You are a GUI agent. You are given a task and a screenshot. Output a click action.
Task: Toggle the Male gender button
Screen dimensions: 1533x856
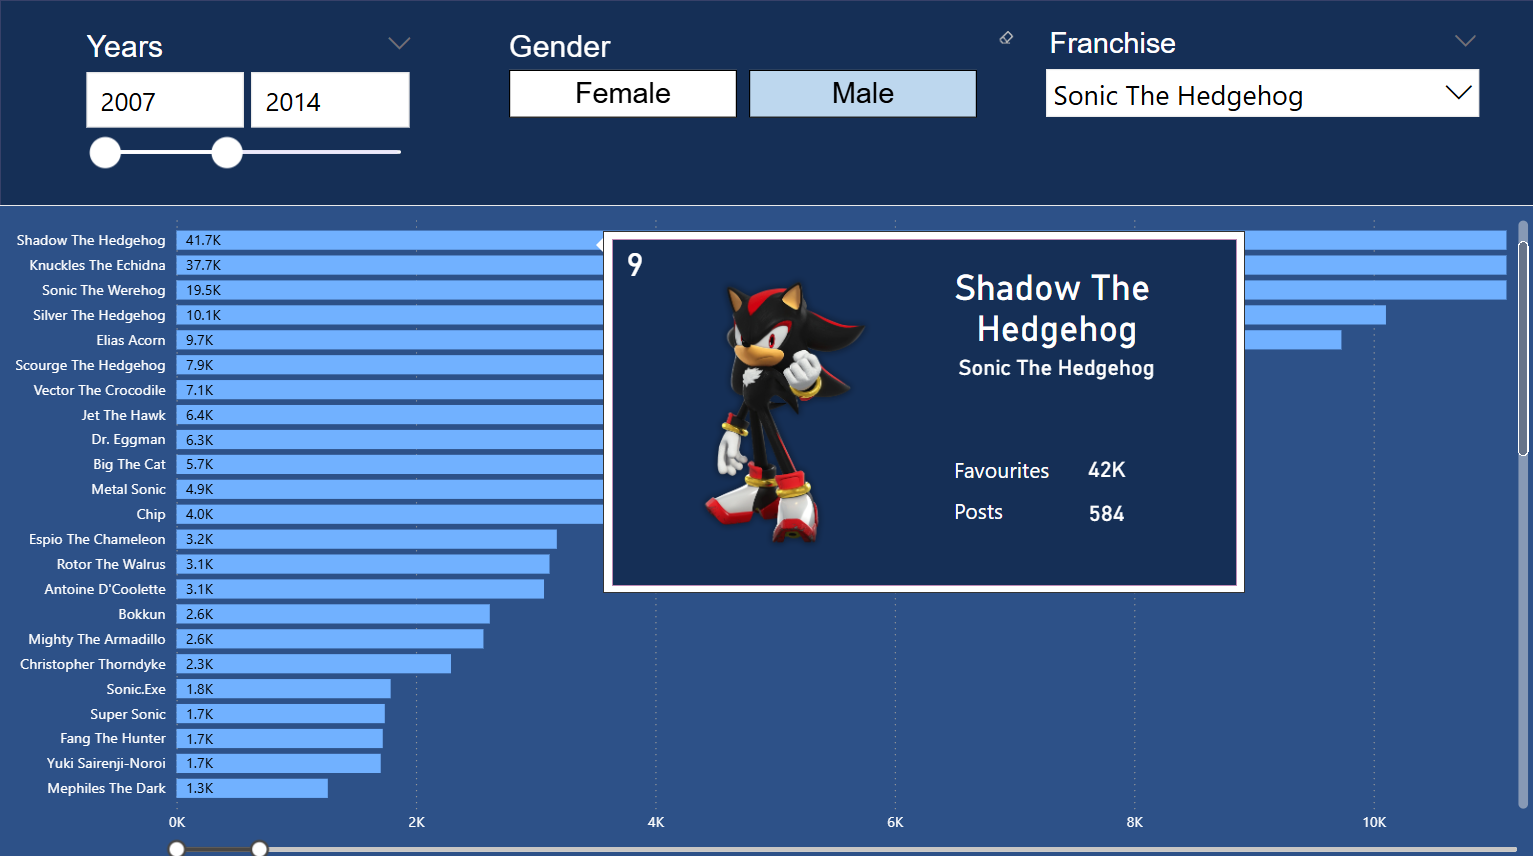coord(863,94)
